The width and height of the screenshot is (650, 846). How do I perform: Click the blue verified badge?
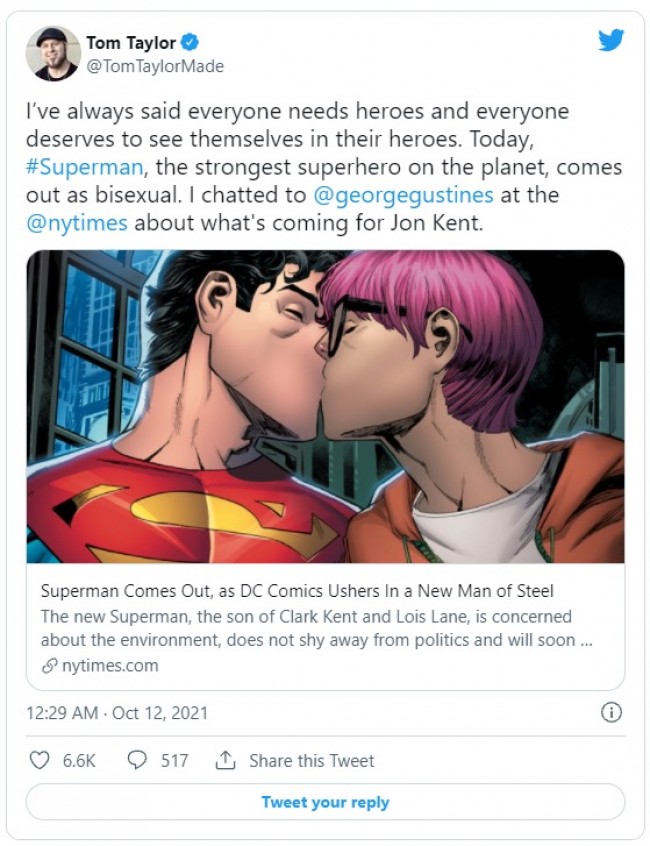pos(189,42)
